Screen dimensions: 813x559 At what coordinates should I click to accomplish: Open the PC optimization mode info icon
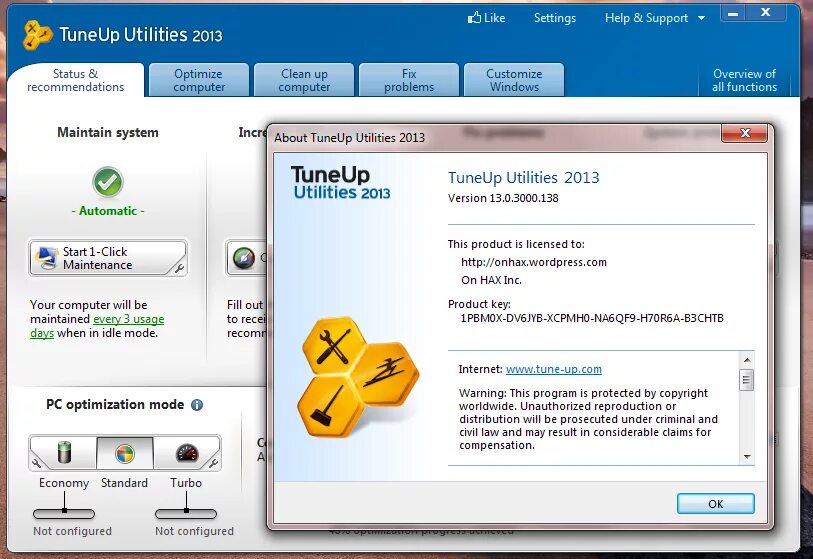coord(197,405)
